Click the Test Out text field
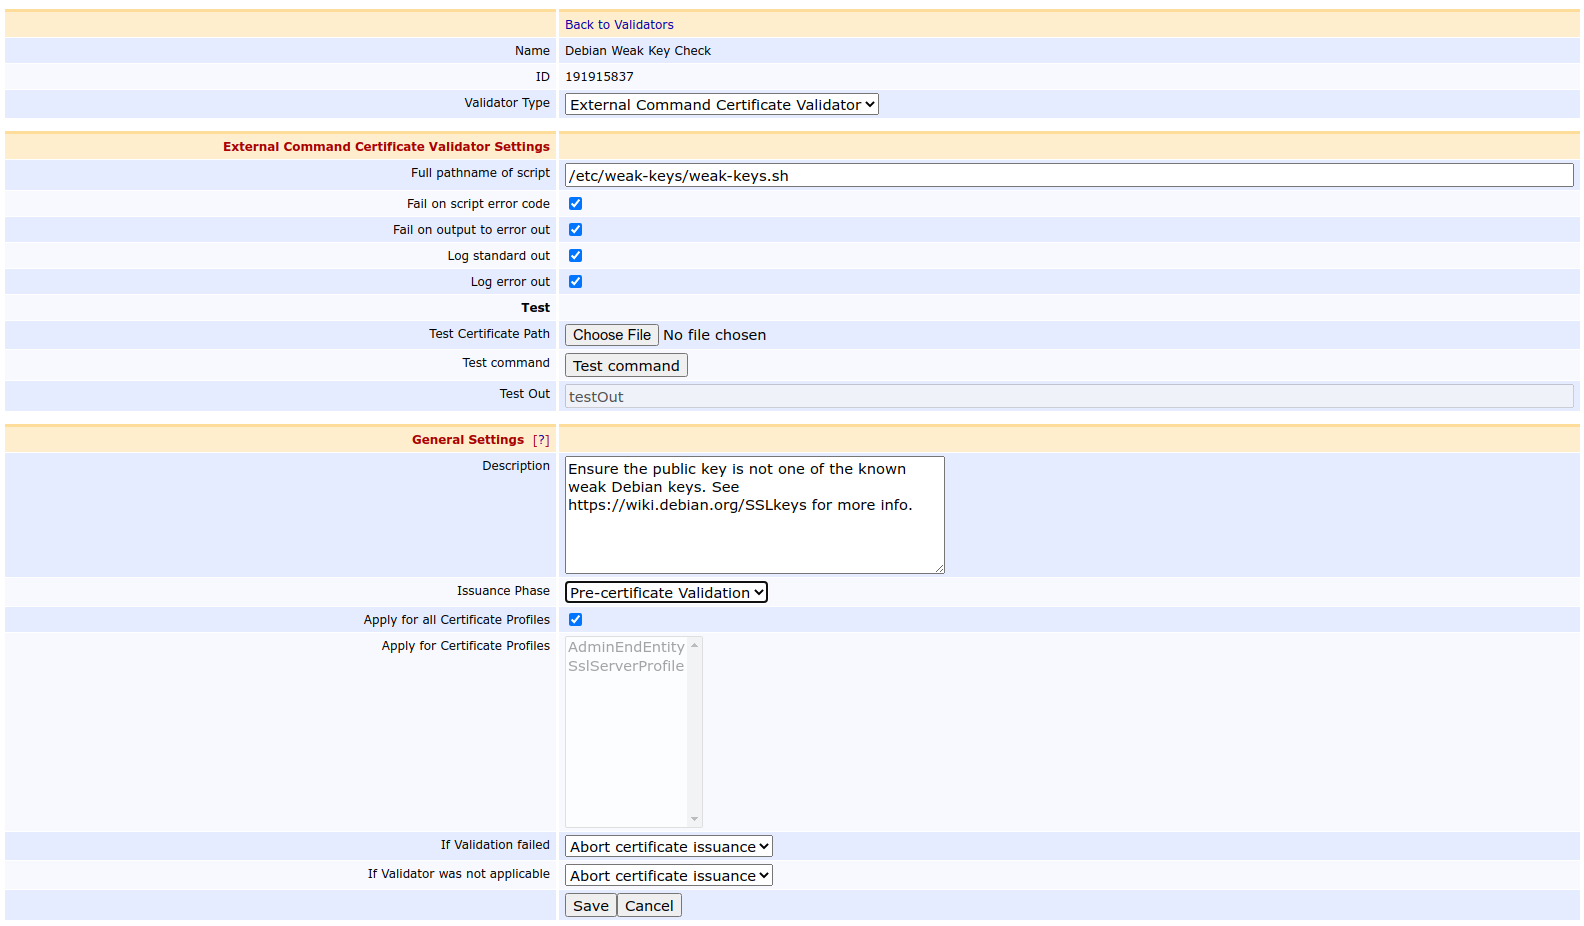Viewport: 1584px width, 926px height. (1068, 397)
